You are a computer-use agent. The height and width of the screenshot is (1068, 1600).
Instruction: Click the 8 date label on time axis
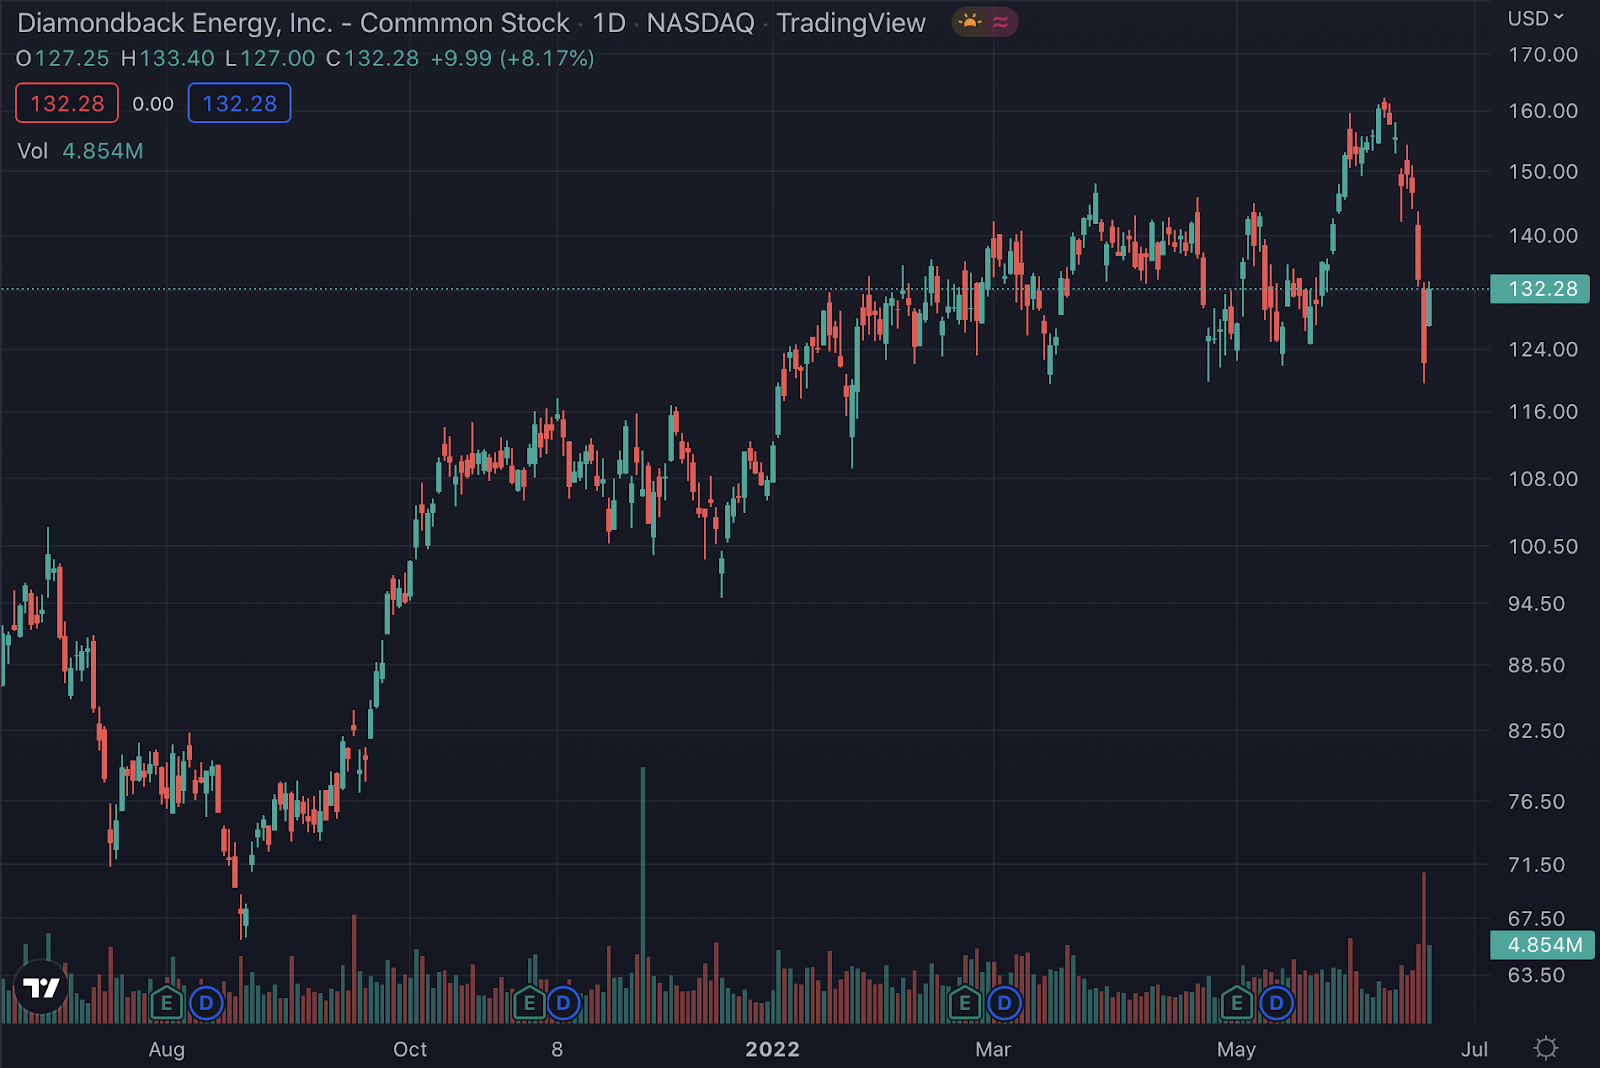click(557, 1049)
